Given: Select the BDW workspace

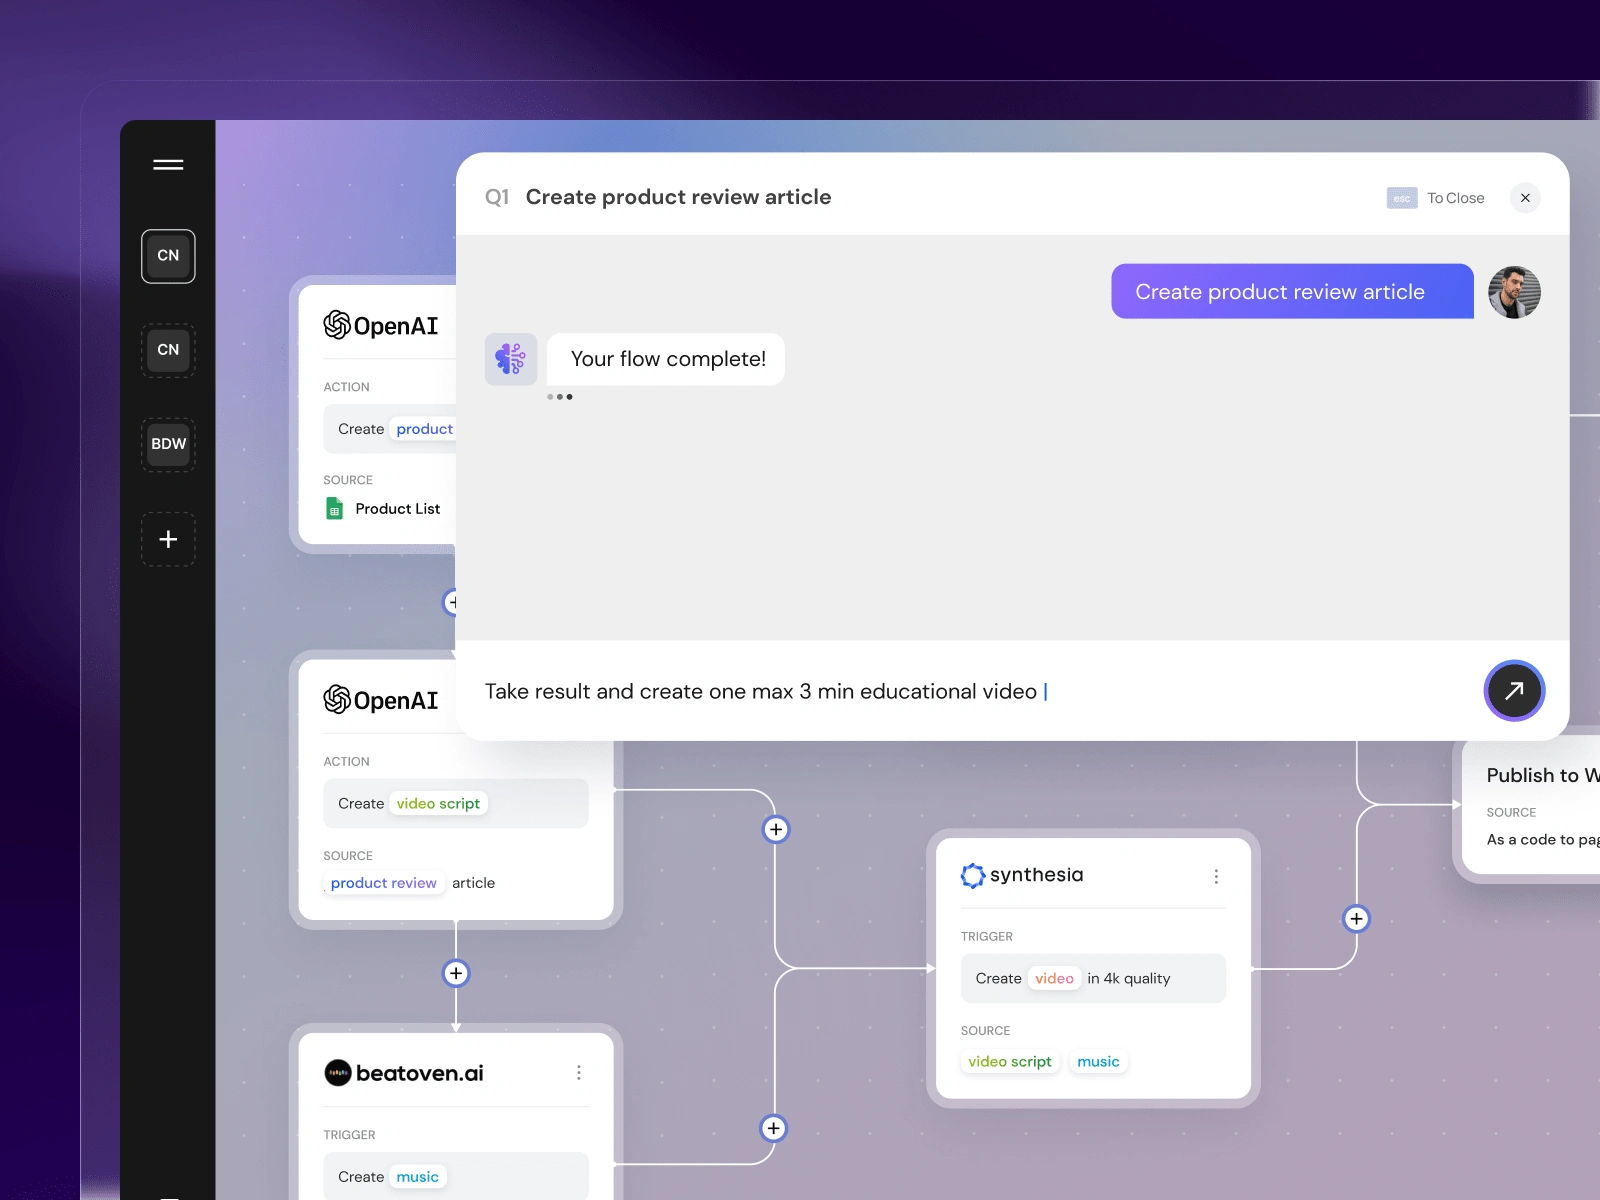Looking at the screenshot, I should click(168, 444).
